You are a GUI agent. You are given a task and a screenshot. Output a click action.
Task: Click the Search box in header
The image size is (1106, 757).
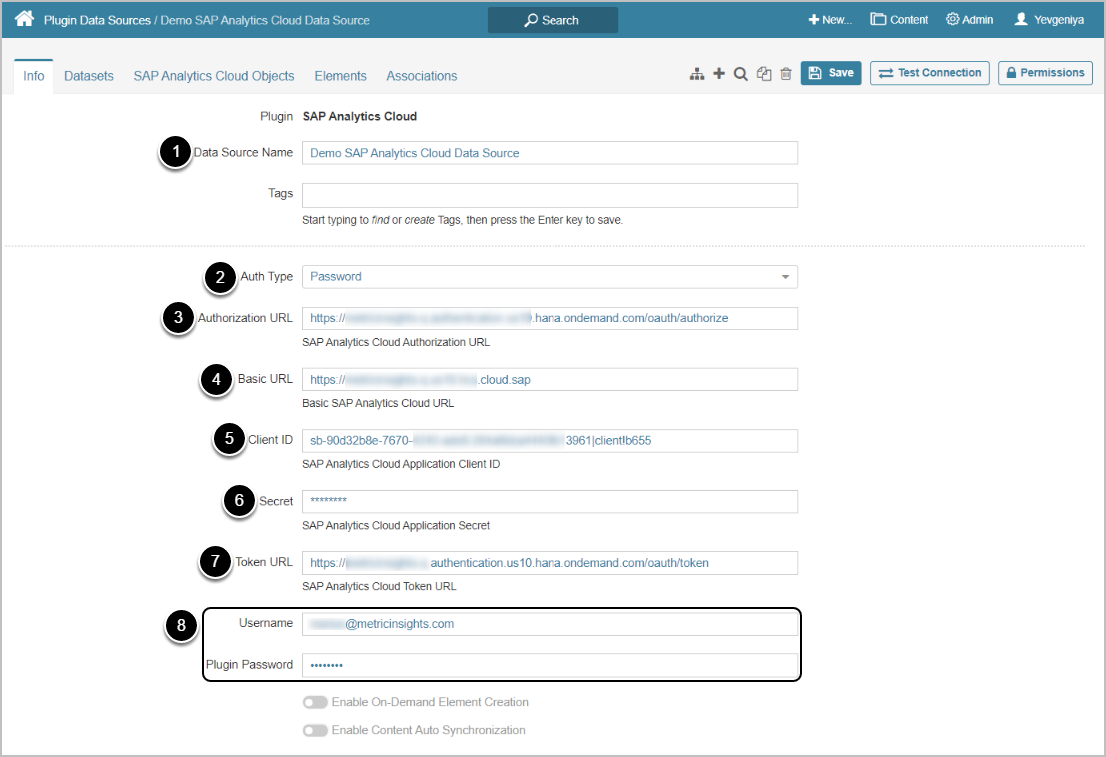(x=552, y=20)
